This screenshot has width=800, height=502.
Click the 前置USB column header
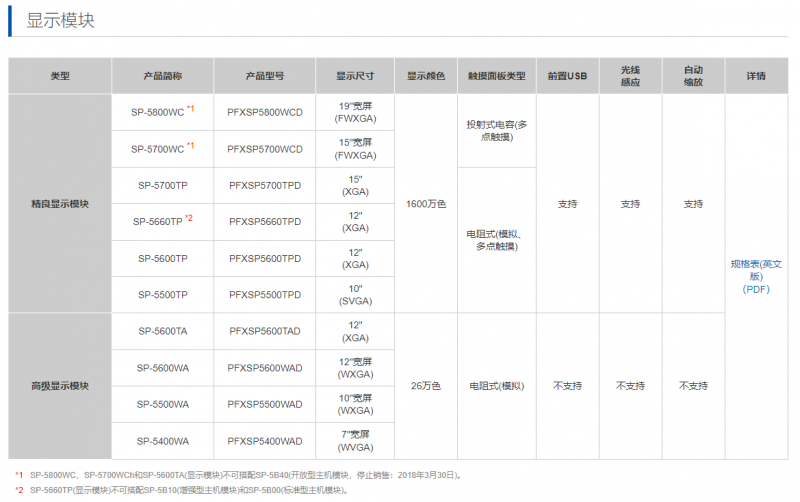coord(567,76)
